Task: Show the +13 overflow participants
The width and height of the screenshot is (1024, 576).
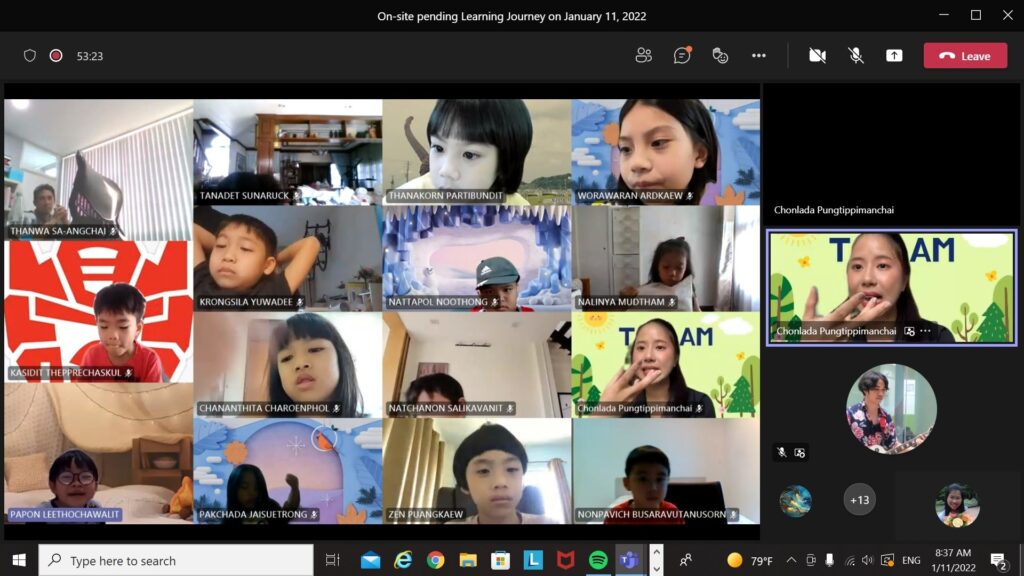Action: pyautogui.click(x=859, y=499)
